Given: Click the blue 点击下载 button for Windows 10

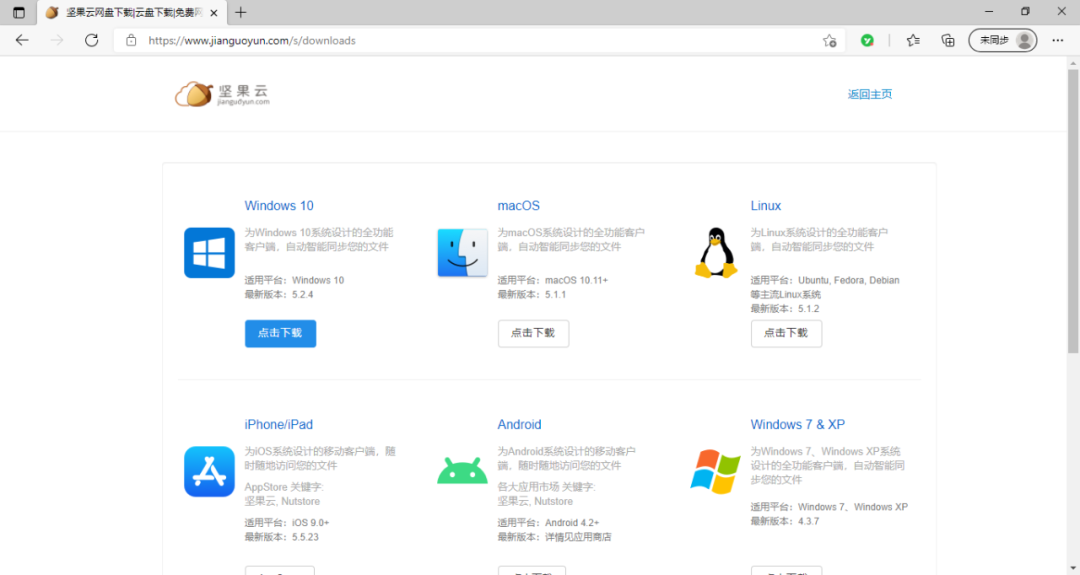Looking at the screenshot, I should [280, 333].
